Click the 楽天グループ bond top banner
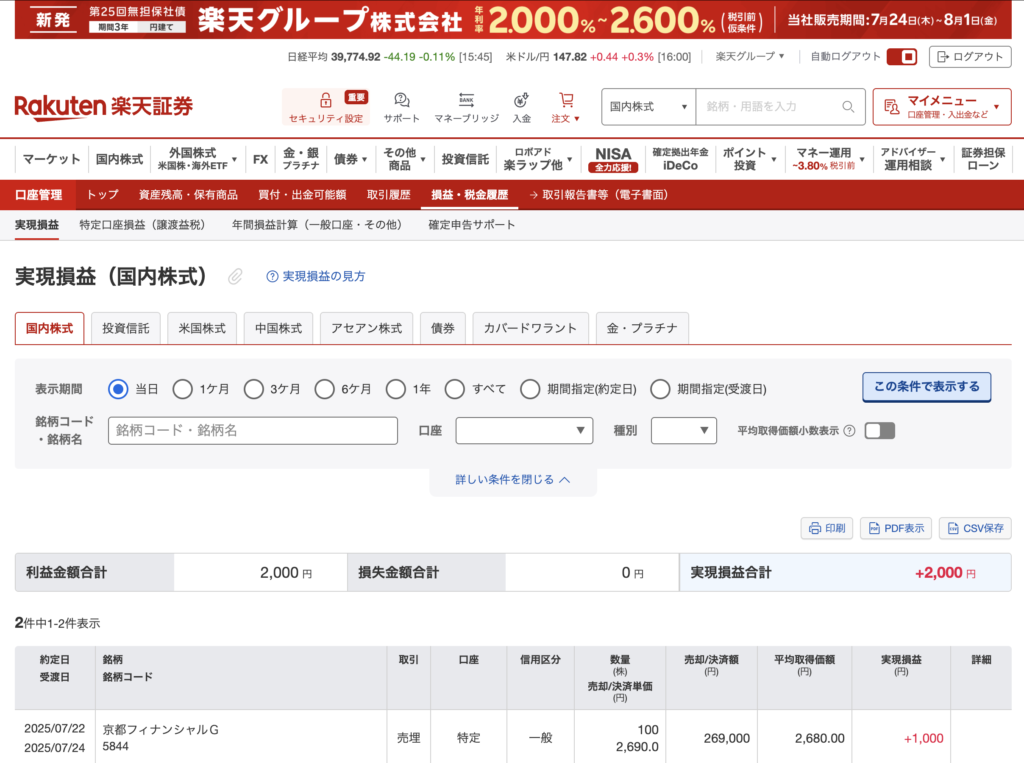Image resolution: width=1024 pixels, height=763 pixels. pyautogui.click(x=513, y=20)
